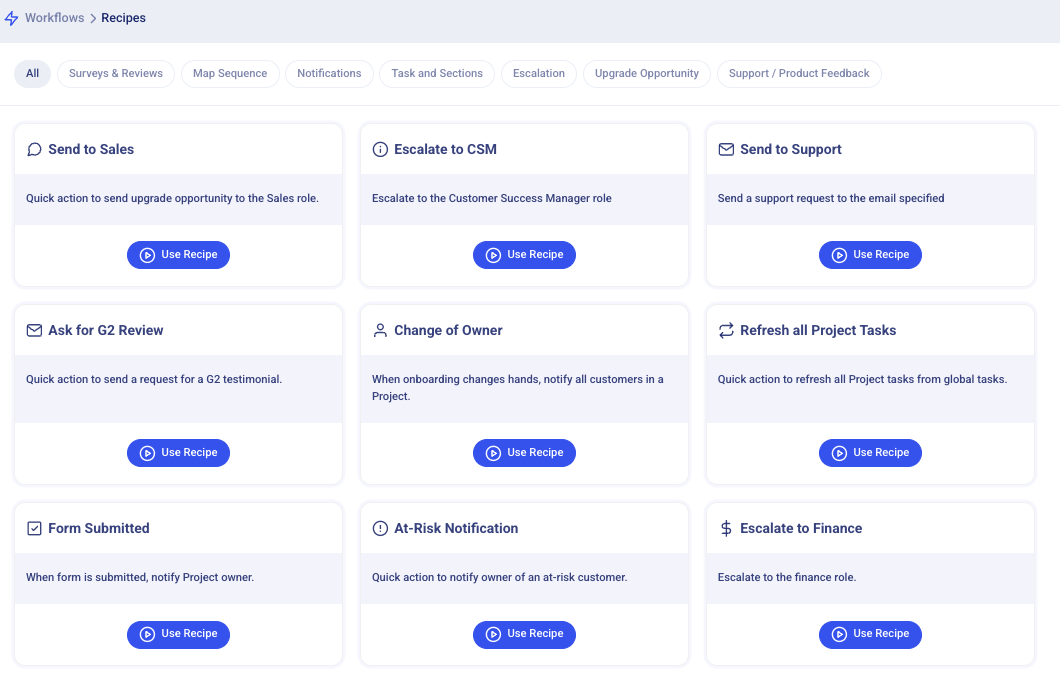Go to Workflows breadcrumb link

[55, 18]
